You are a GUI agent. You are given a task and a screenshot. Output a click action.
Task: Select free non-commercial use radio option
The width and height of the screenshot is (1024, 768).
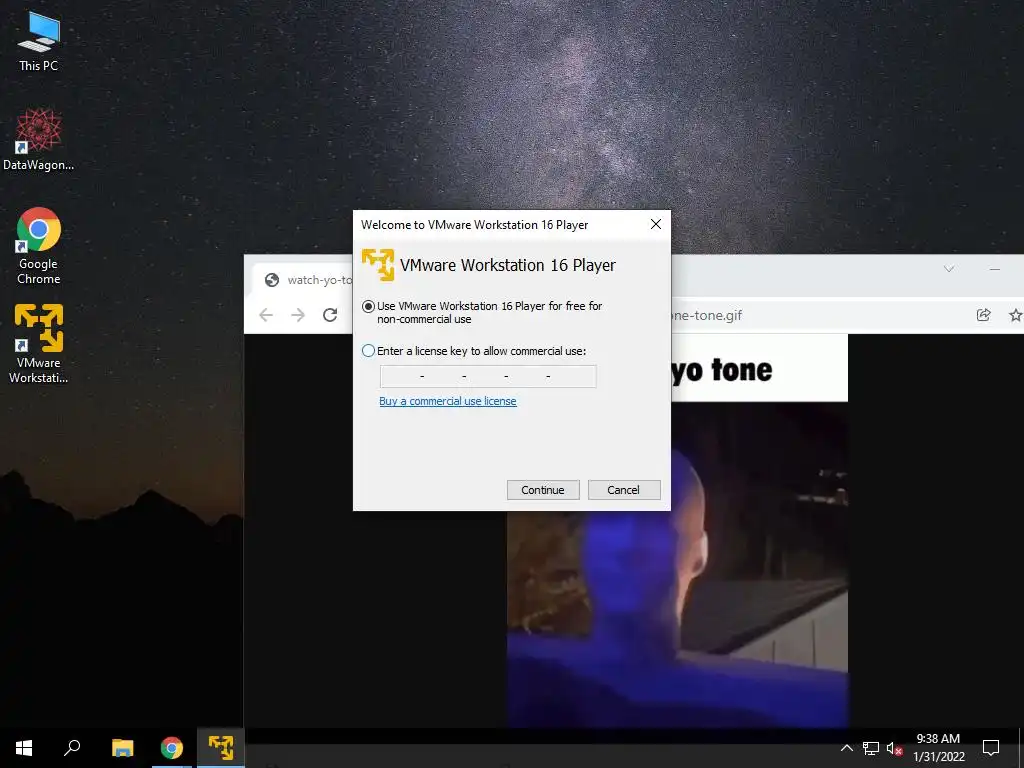[368, 306]
